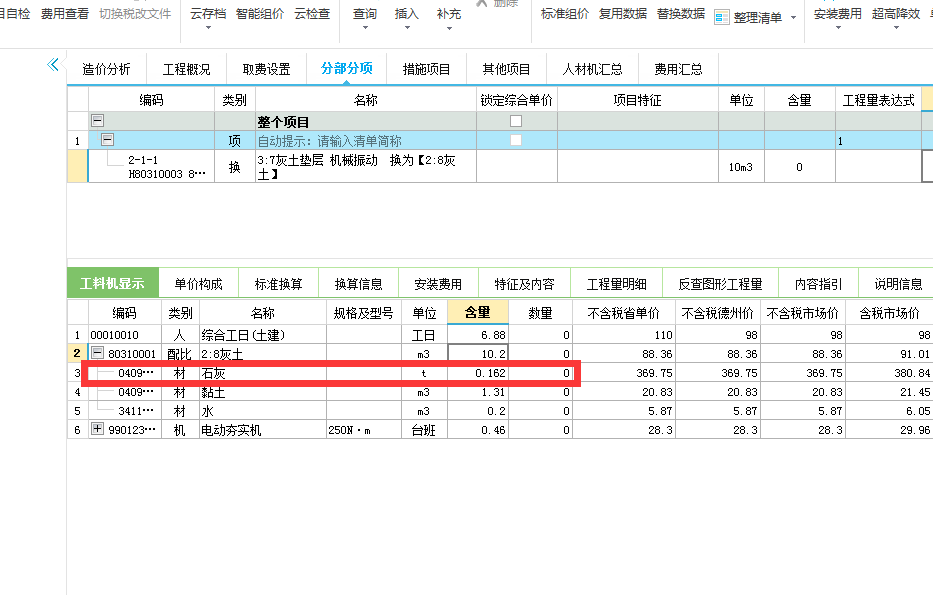Image resolution: width=933 pixels, height=595 pixels.
Task: Click the 380.84 含税市场价 cell
Action: pyautogui.click(x=890, y=373)
